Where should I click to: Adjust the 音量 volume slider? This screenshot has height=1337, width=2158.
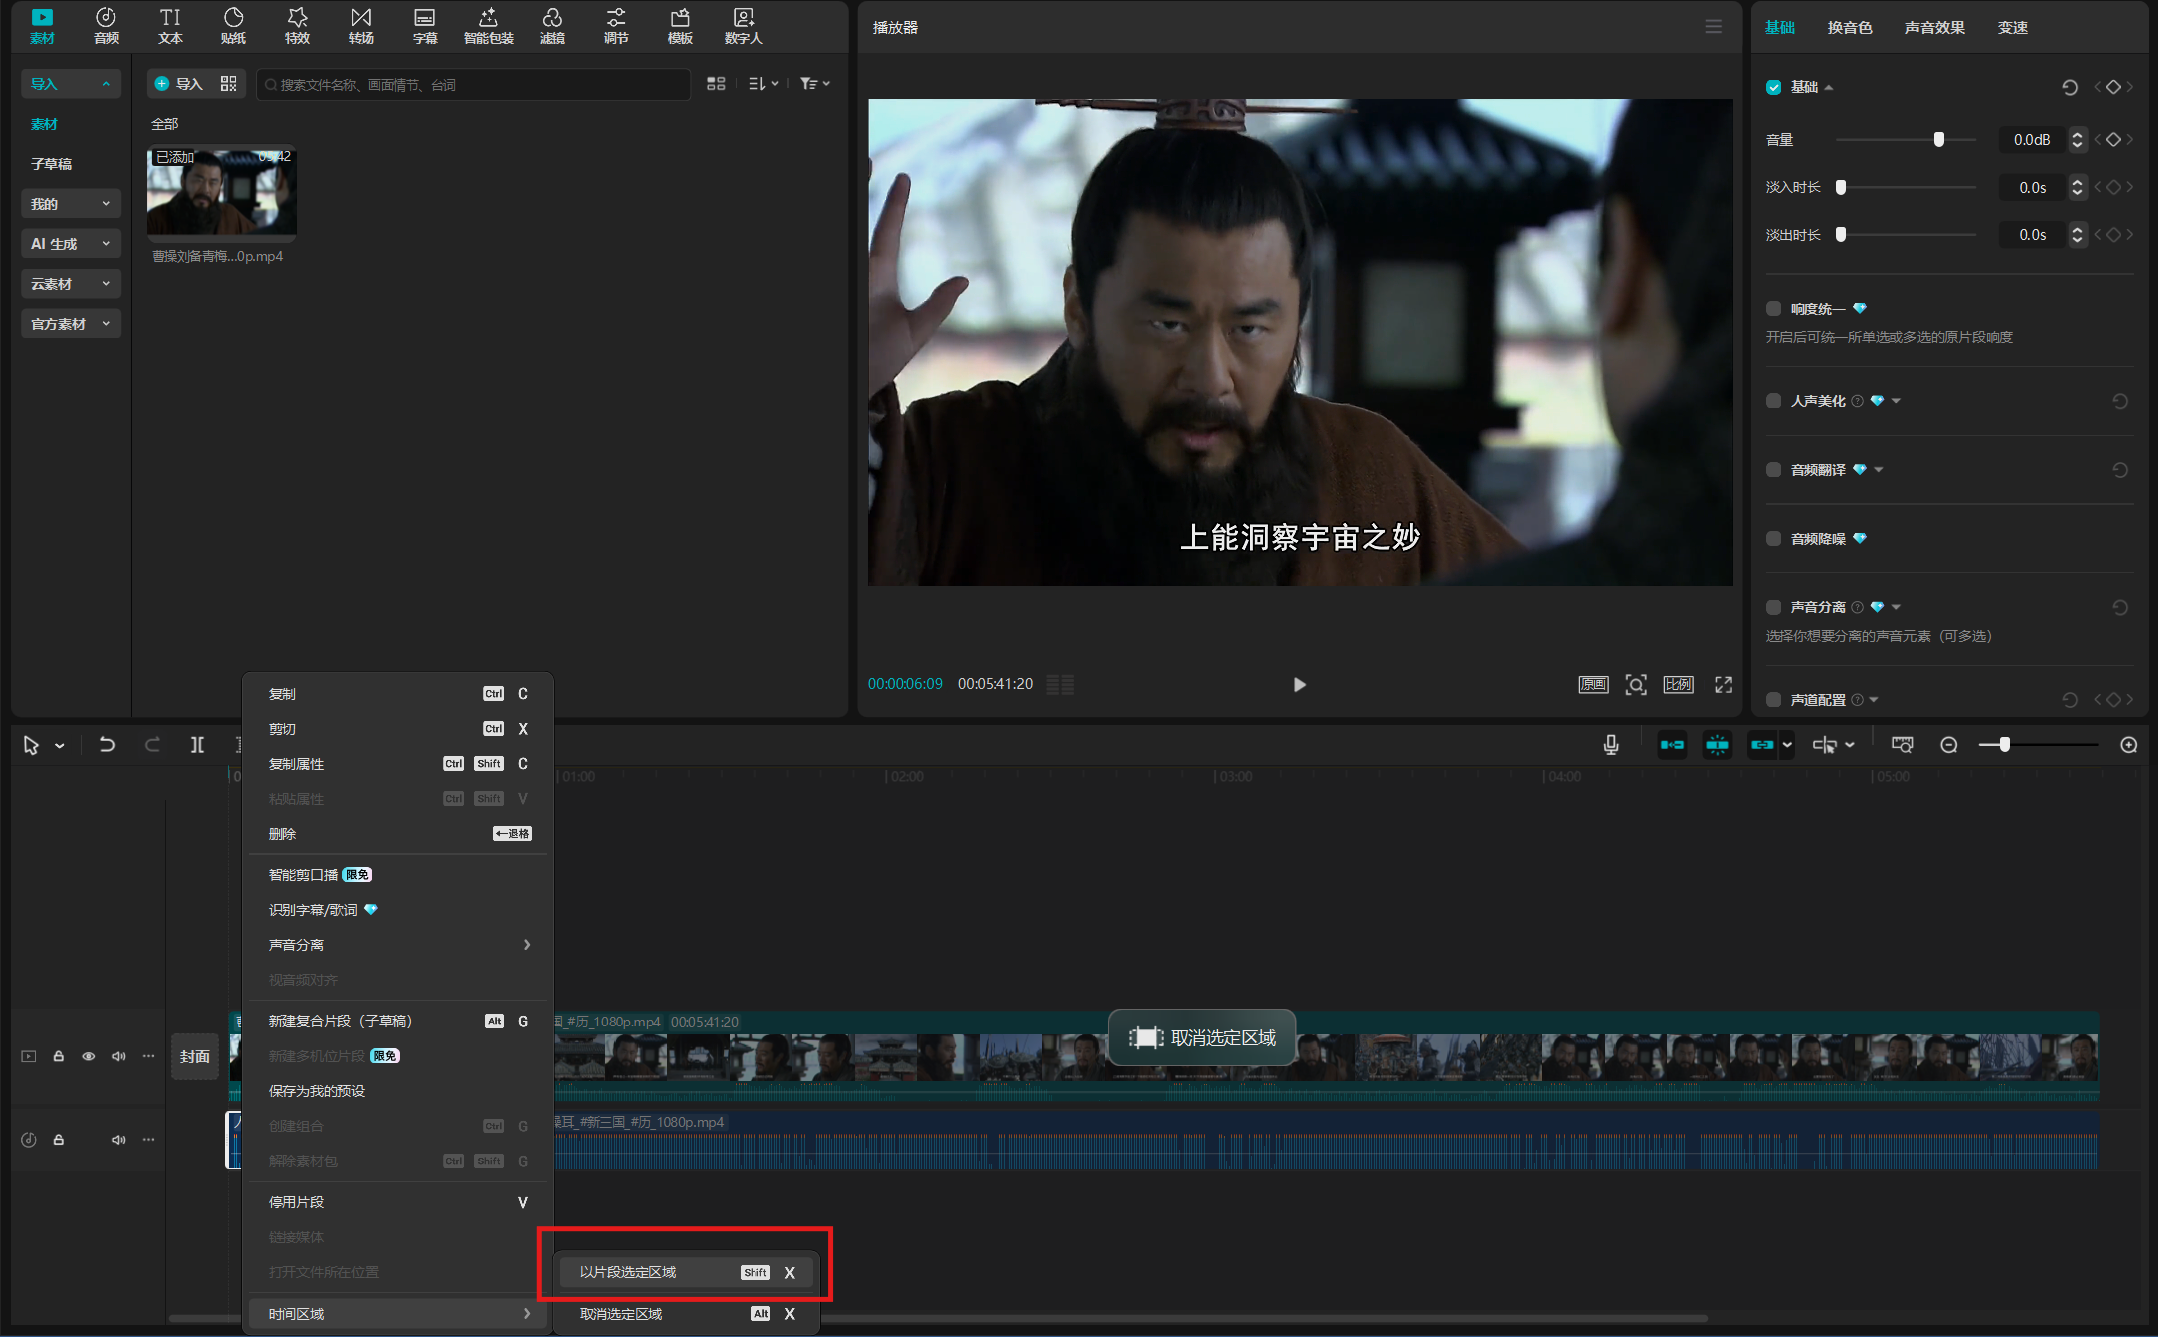pos(1939,140)
